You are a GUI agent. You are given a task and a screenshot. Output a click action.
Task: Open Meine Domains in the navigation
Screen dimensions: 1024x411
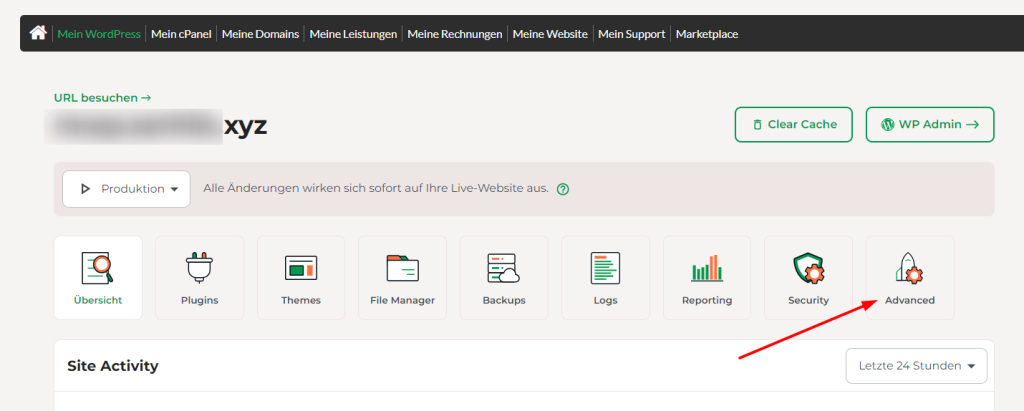point(261,34)
